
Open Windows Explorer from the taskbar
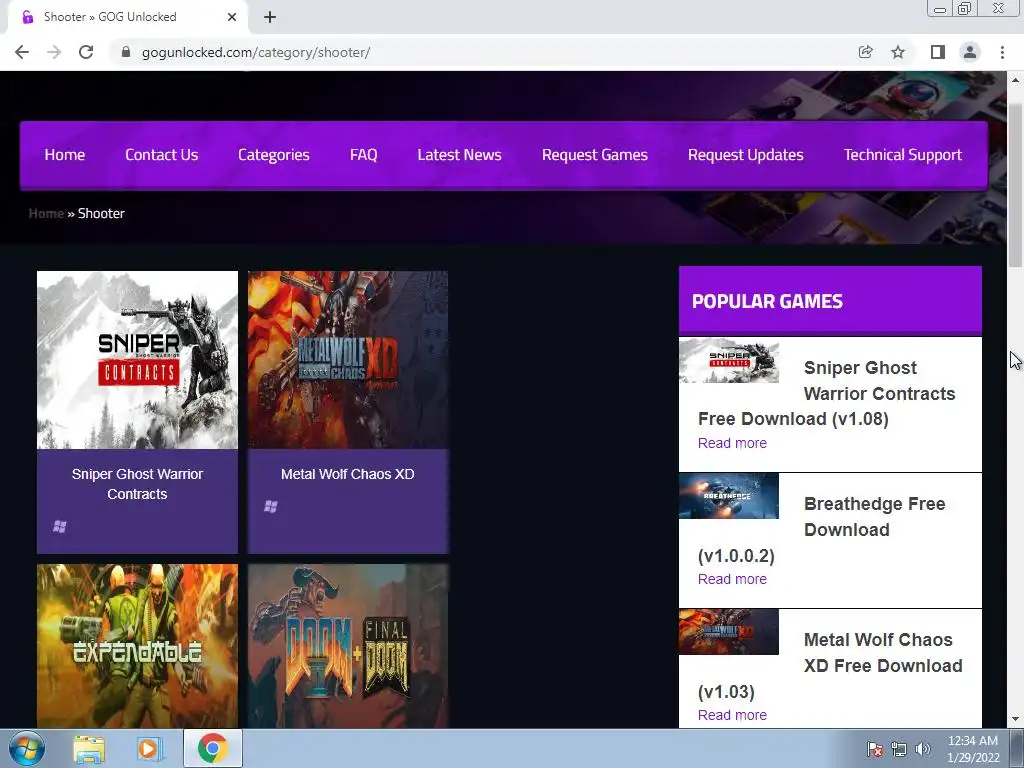tap(89, 749)
